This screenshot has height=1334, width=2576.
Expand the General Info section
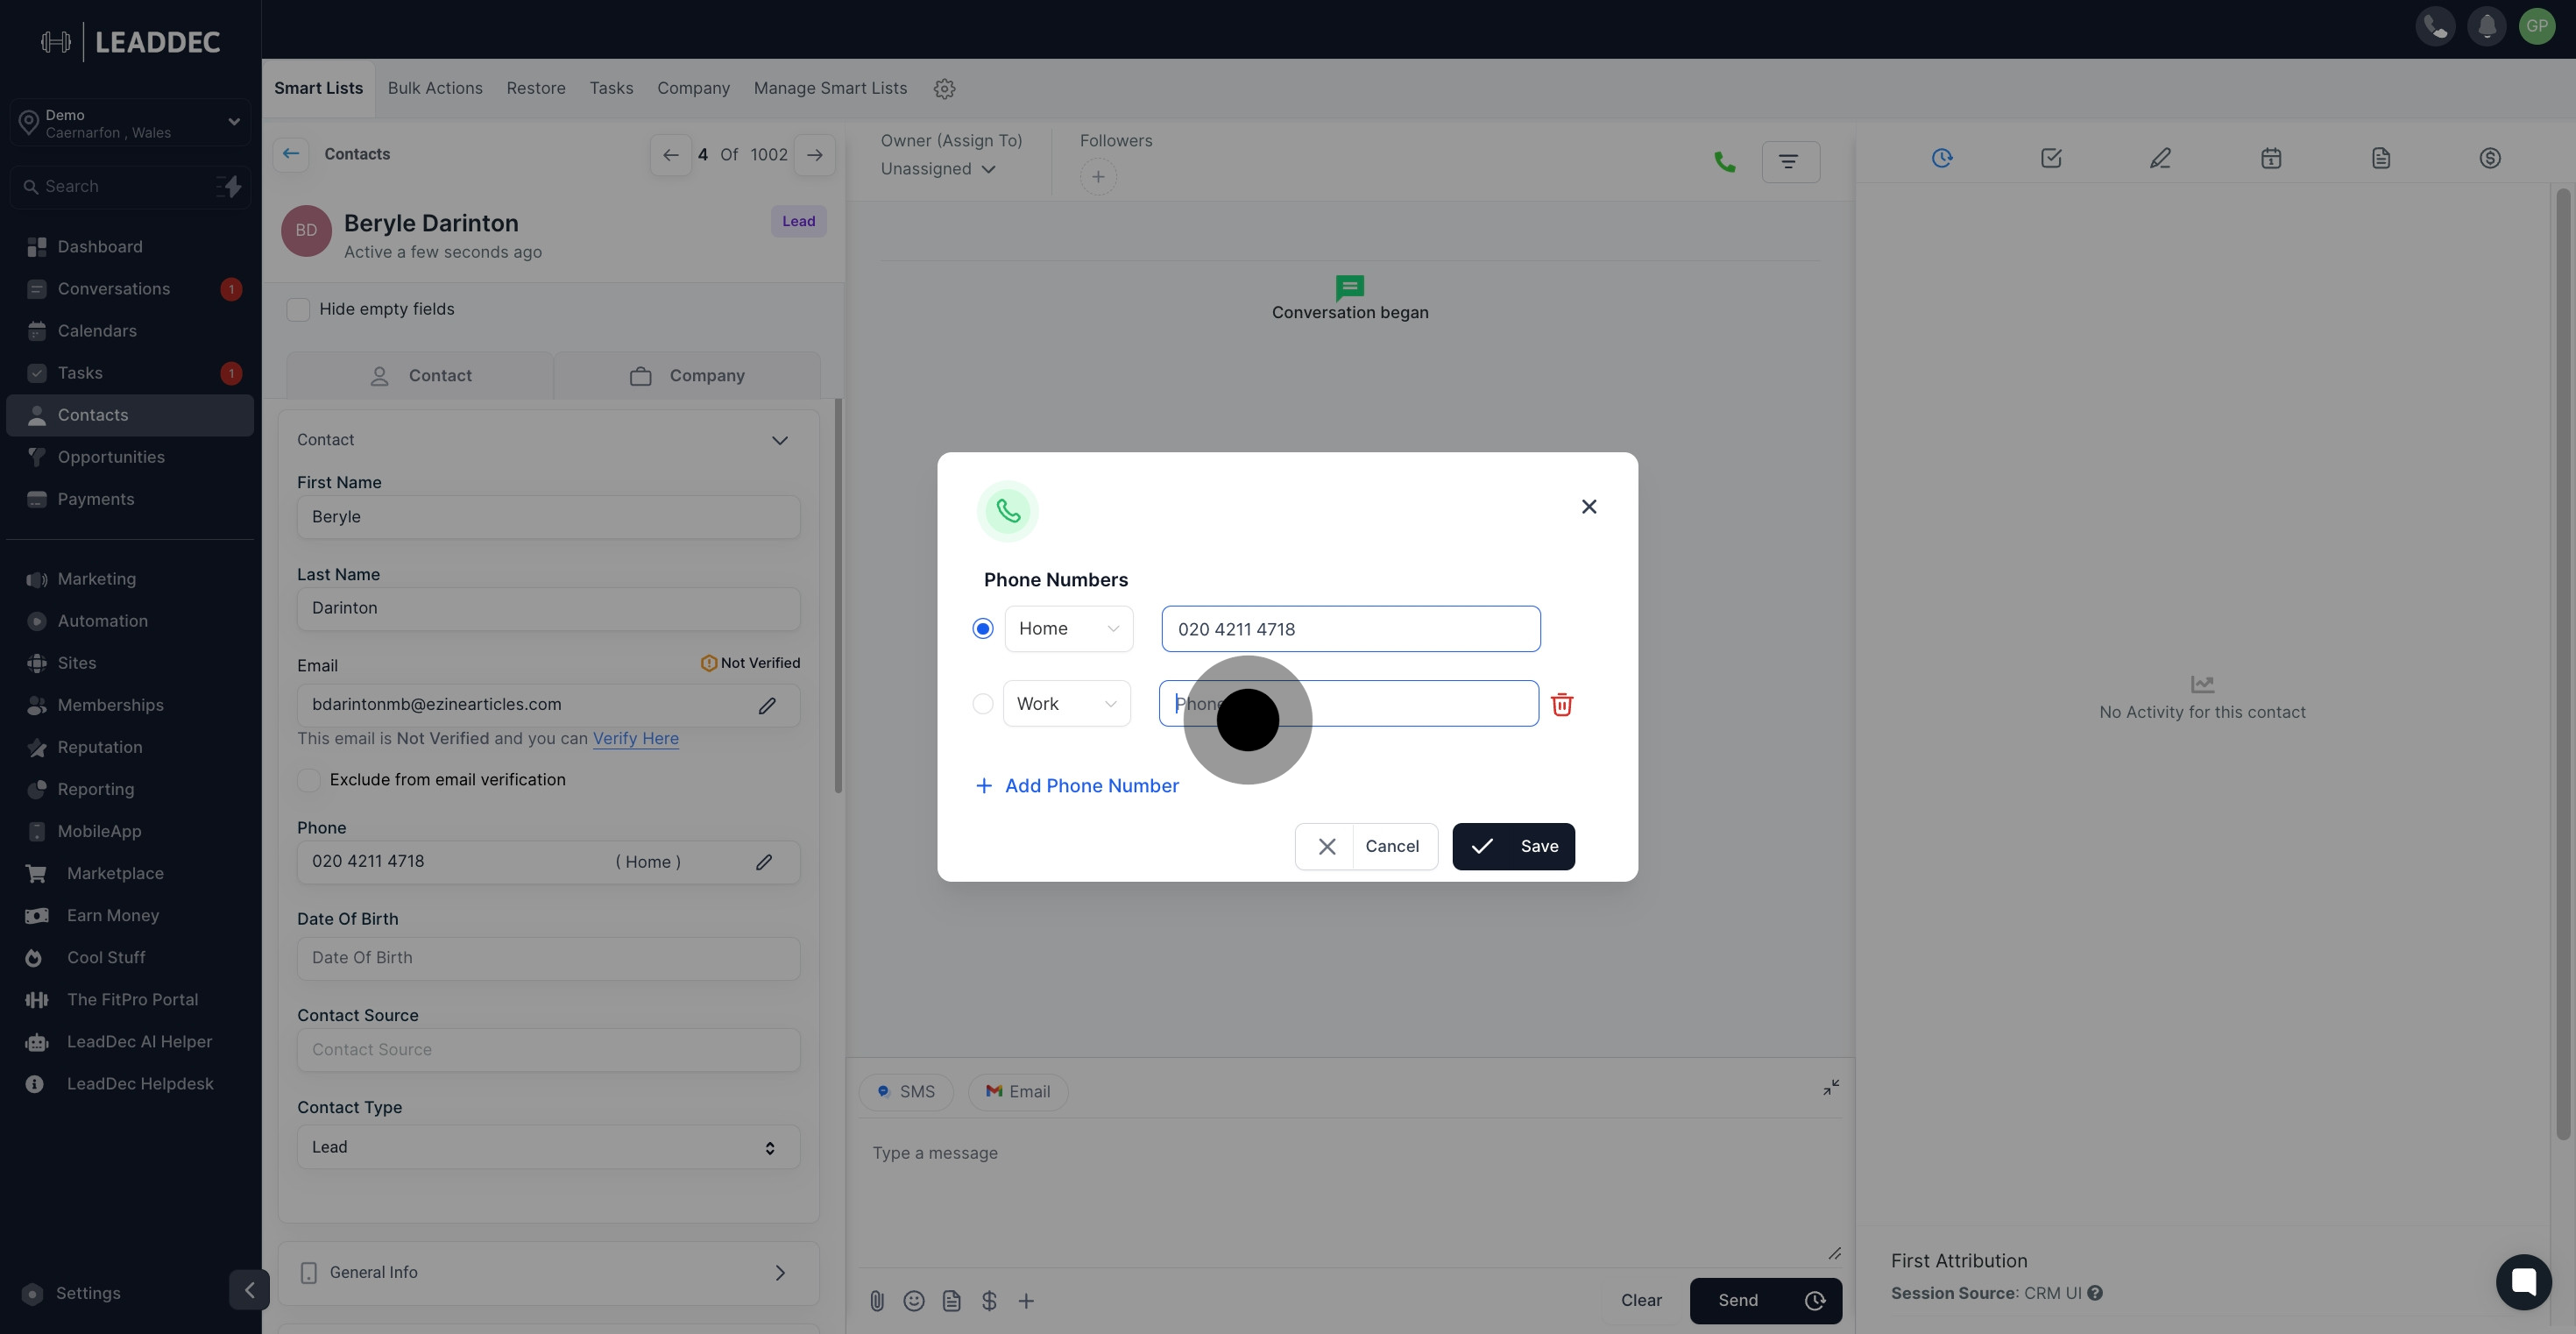[x=548, y=1273]
